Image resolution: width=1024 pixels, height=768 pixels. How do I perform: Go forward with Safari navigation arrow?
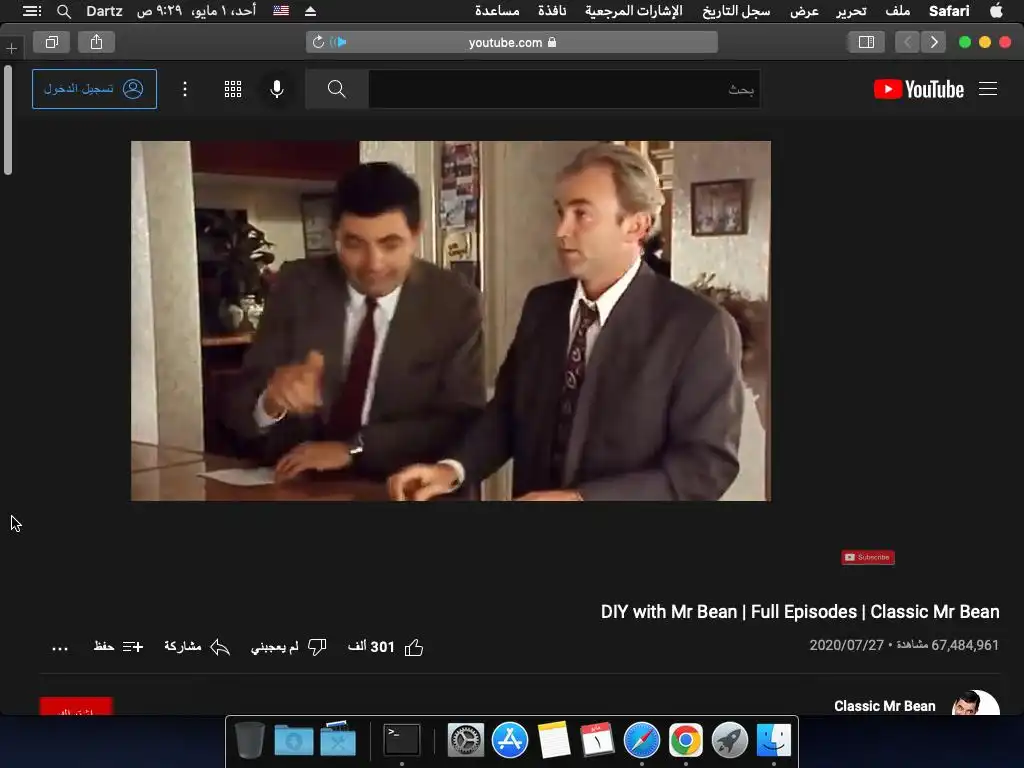click(x=907, y=42)
